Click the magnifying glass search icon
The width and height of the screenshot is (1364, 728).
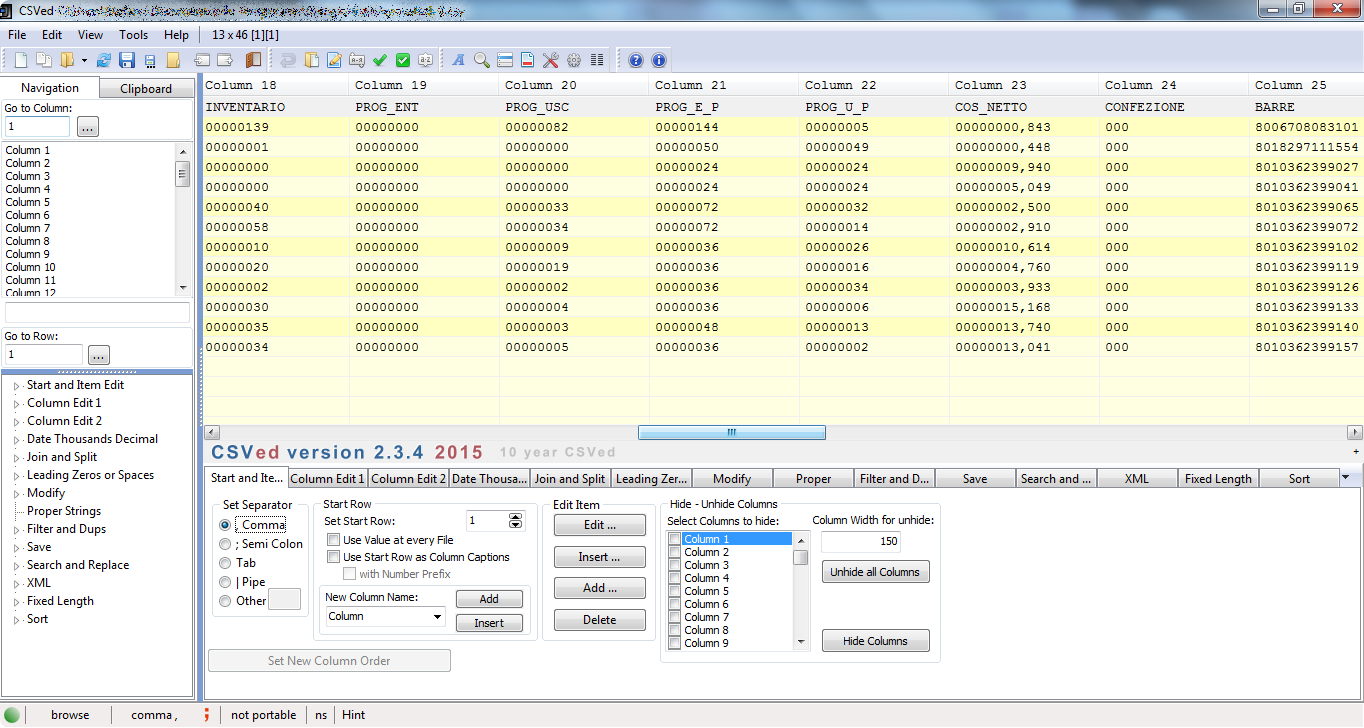482,60
